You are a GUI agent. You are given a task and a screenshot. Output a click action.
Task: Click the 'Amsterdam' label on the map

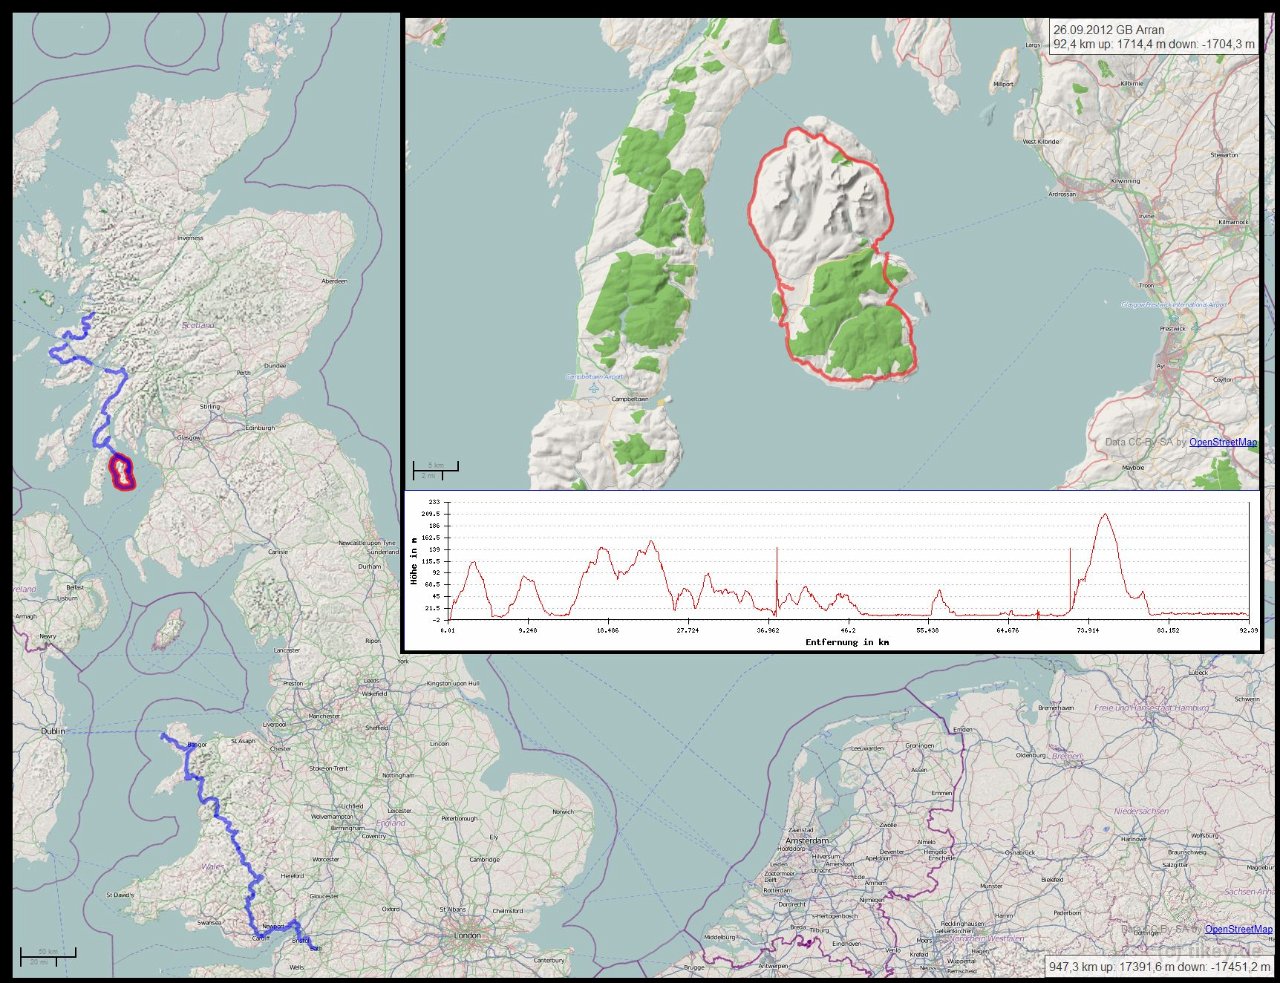coord(809,842)
